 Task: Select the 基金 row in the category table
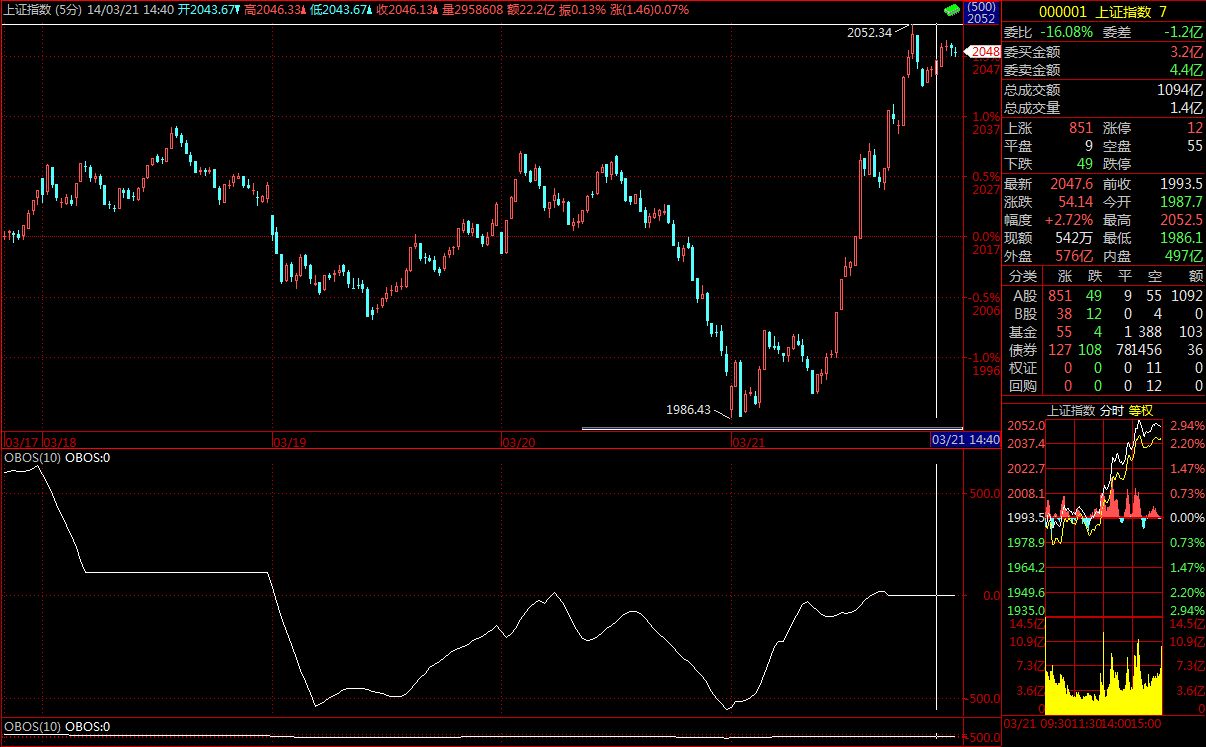coord(1024,331)
